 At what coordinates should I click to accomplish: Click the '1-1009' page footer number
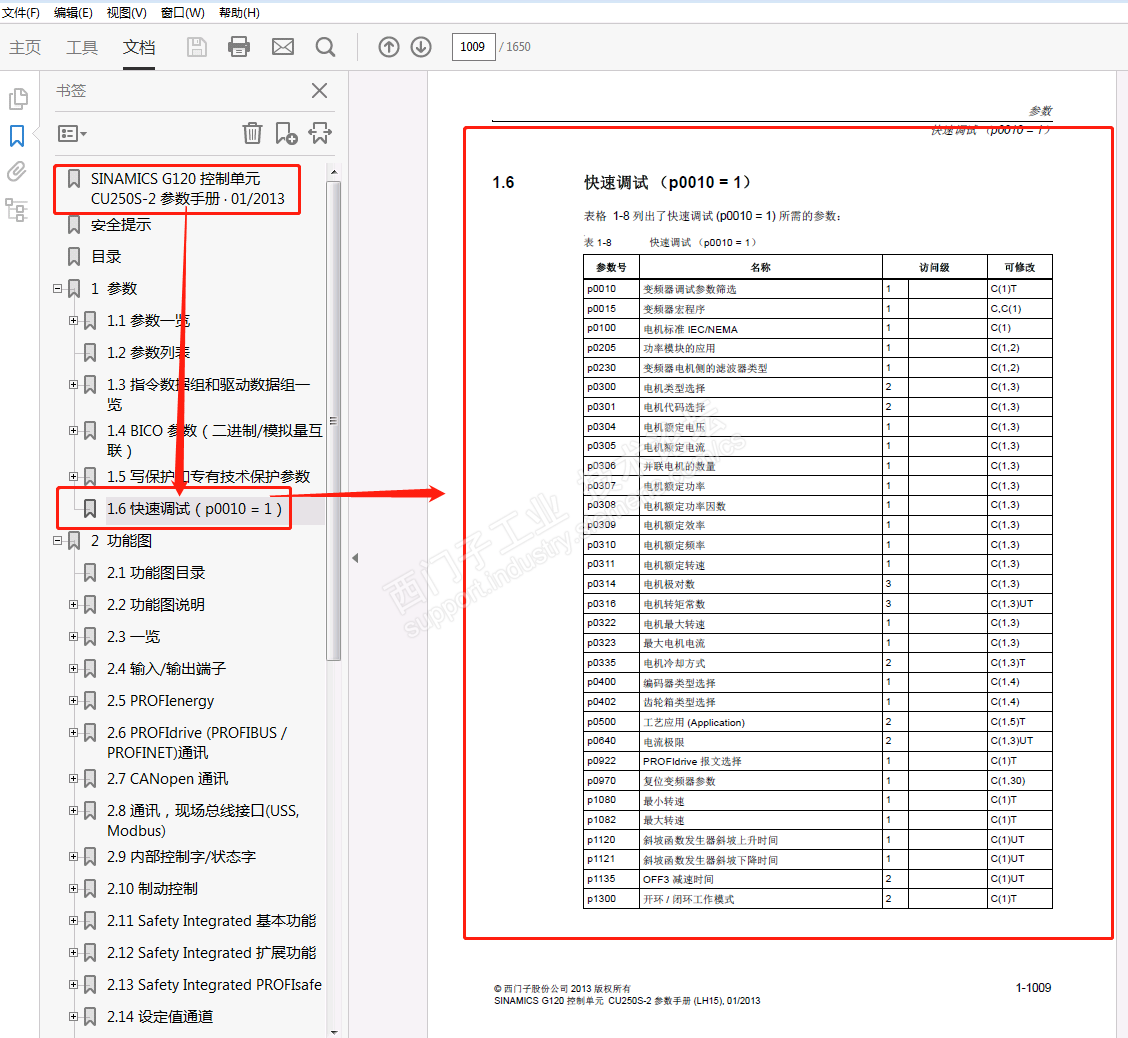point(1033,988)
